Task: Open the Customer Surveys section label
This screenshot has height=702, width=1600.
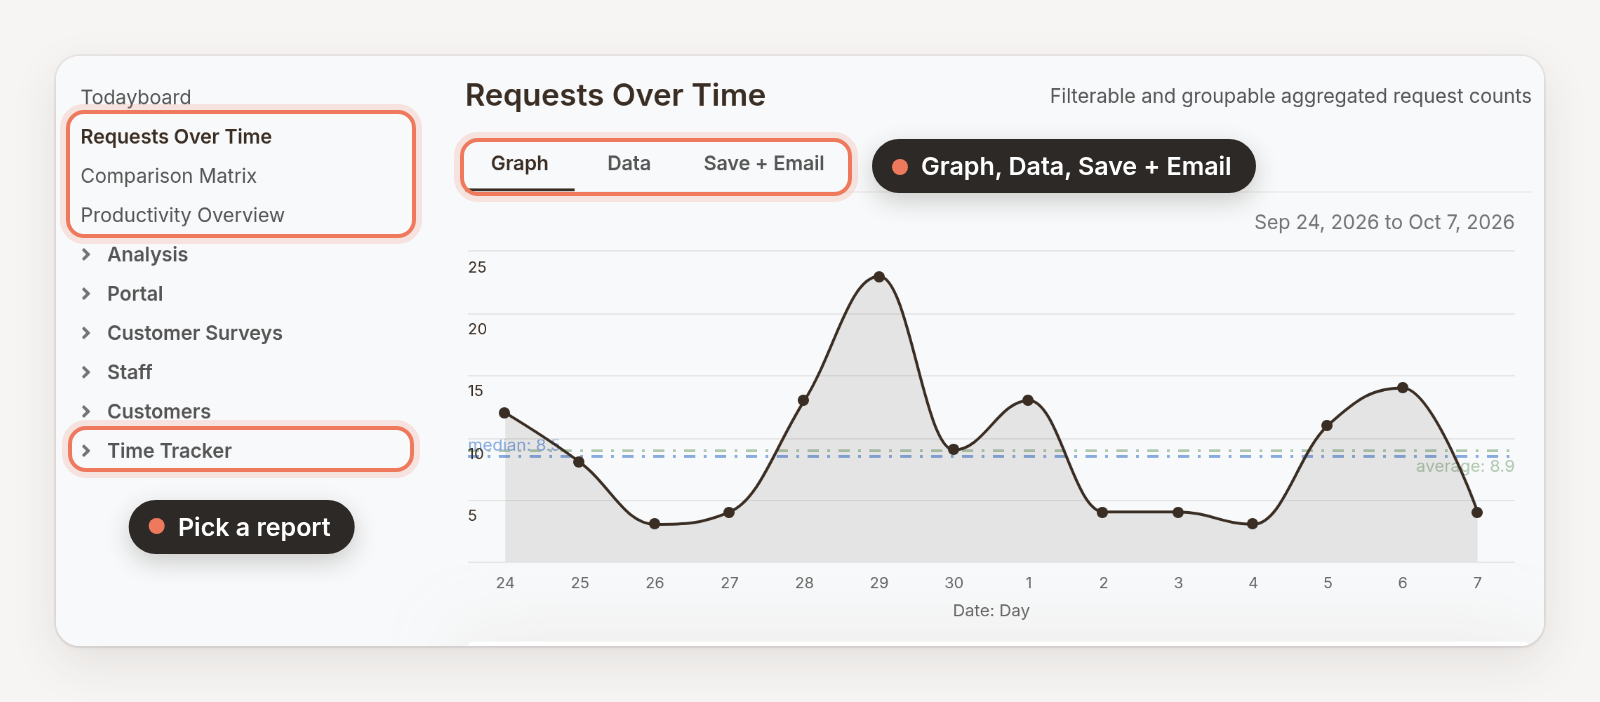Action: click(195, 333)
